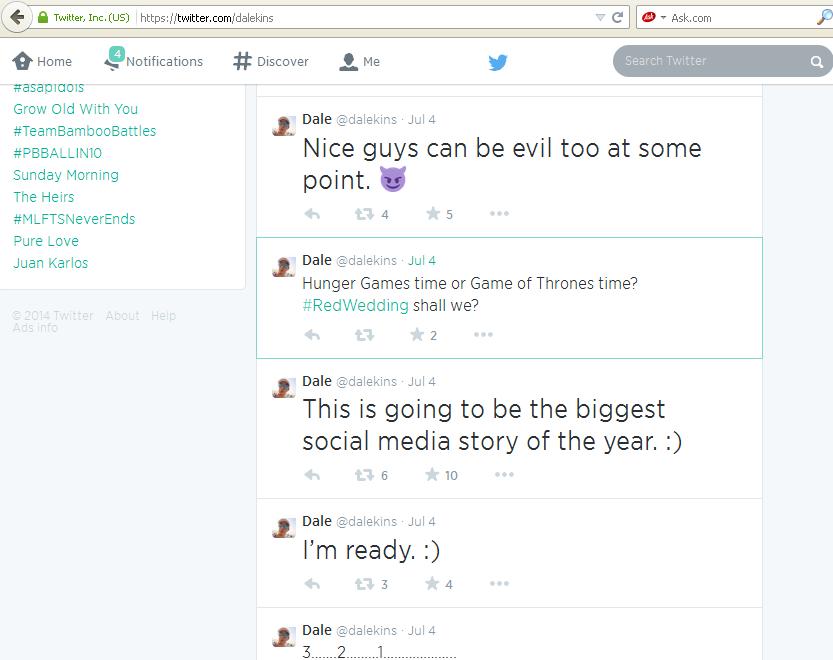Open the Ask.com search engine dropdown
The image size is (833, 660).
point(664,18)
